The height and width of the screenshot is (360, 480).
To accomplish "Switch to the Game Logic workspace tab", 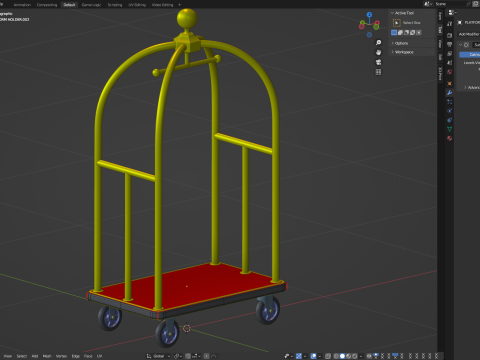I will [x=91, y=5].
